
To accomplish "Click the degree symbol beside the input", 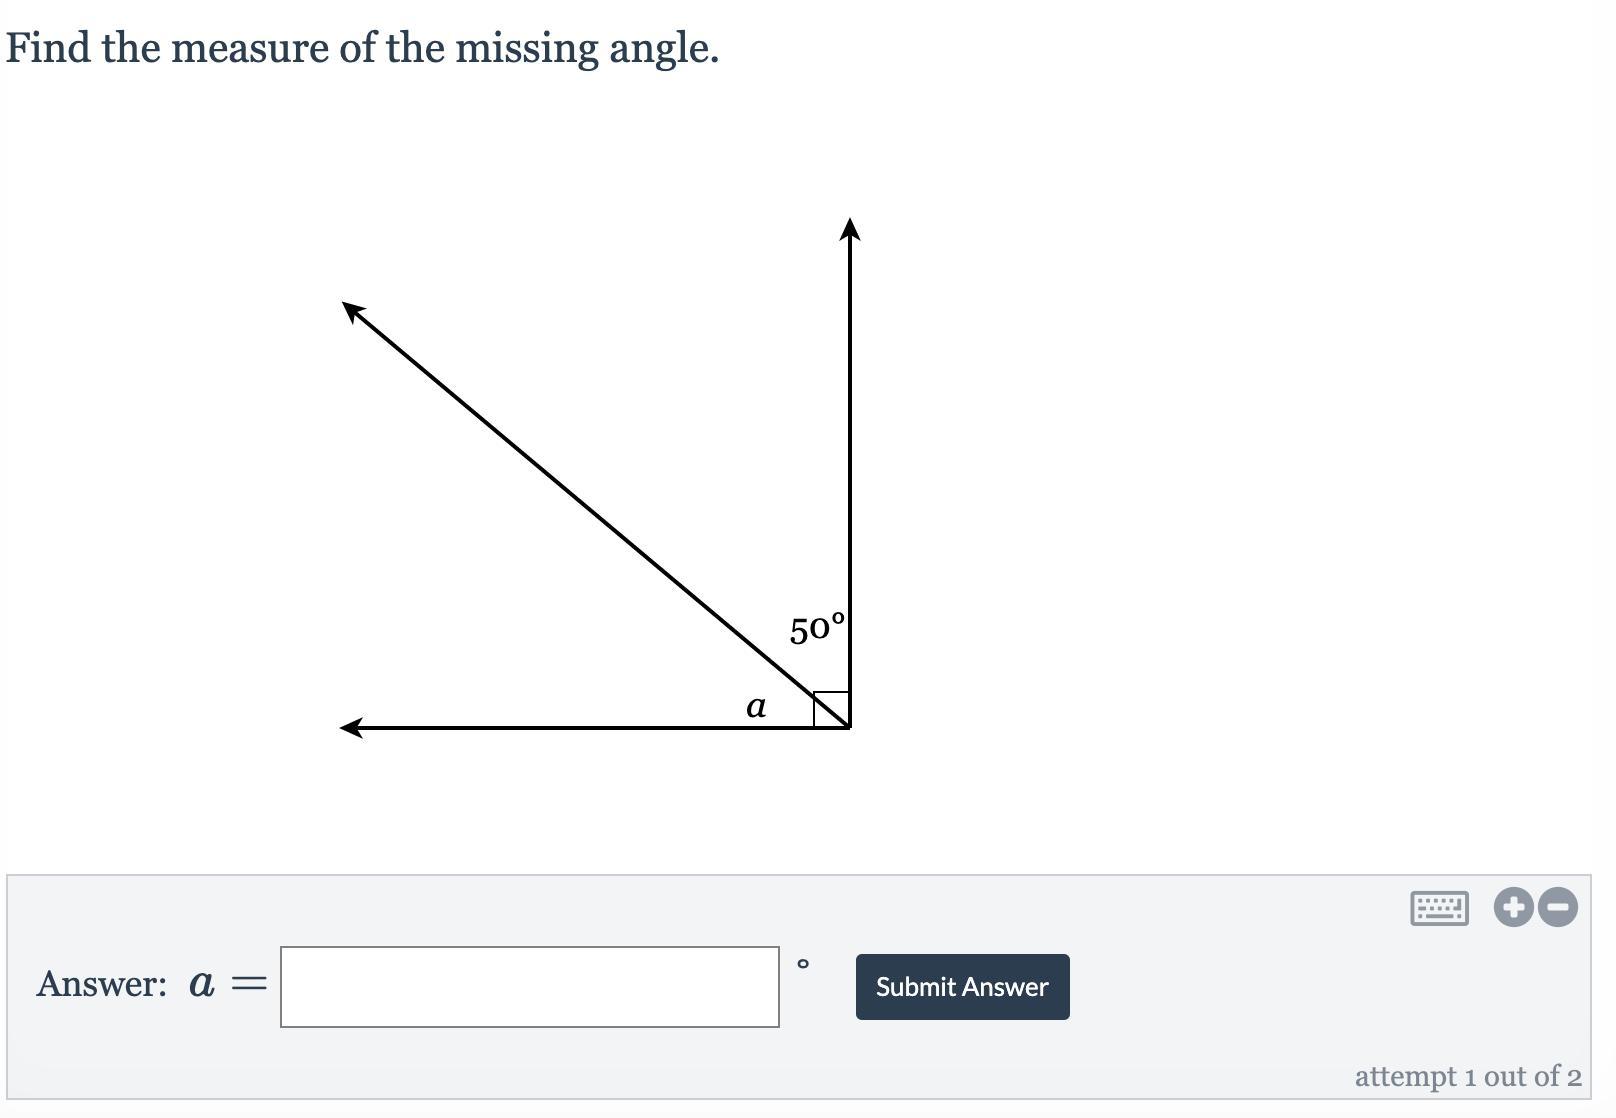I will [x=803, y=964].
